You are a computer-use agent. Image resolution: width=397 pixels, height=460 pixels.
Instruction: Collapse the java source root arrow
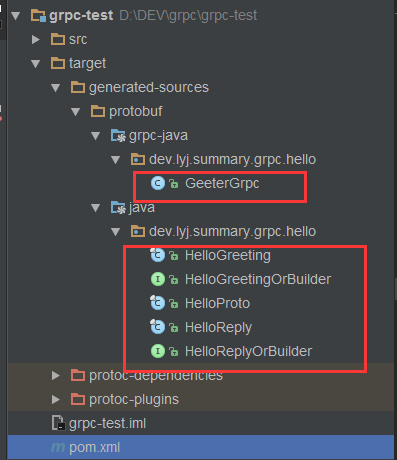point(96,208)
